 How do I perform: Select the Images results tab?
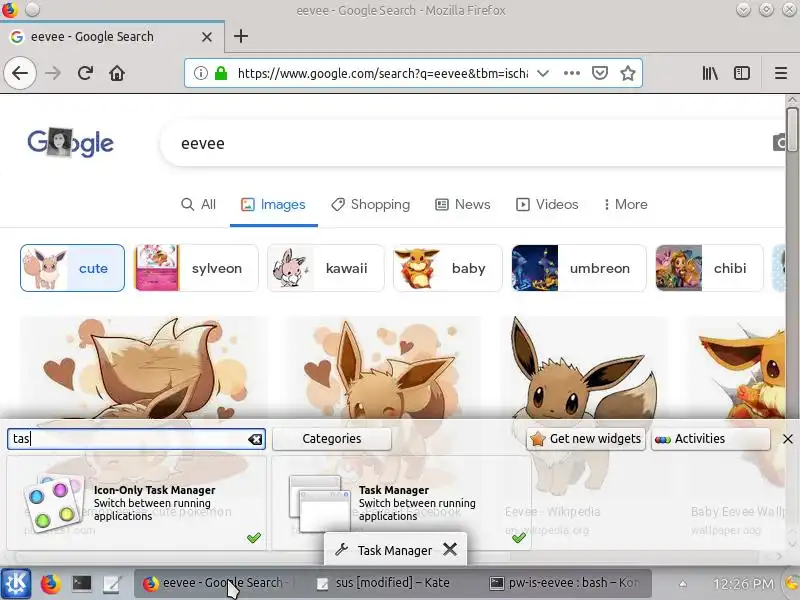pyautogui.click(x=273, y=205)
